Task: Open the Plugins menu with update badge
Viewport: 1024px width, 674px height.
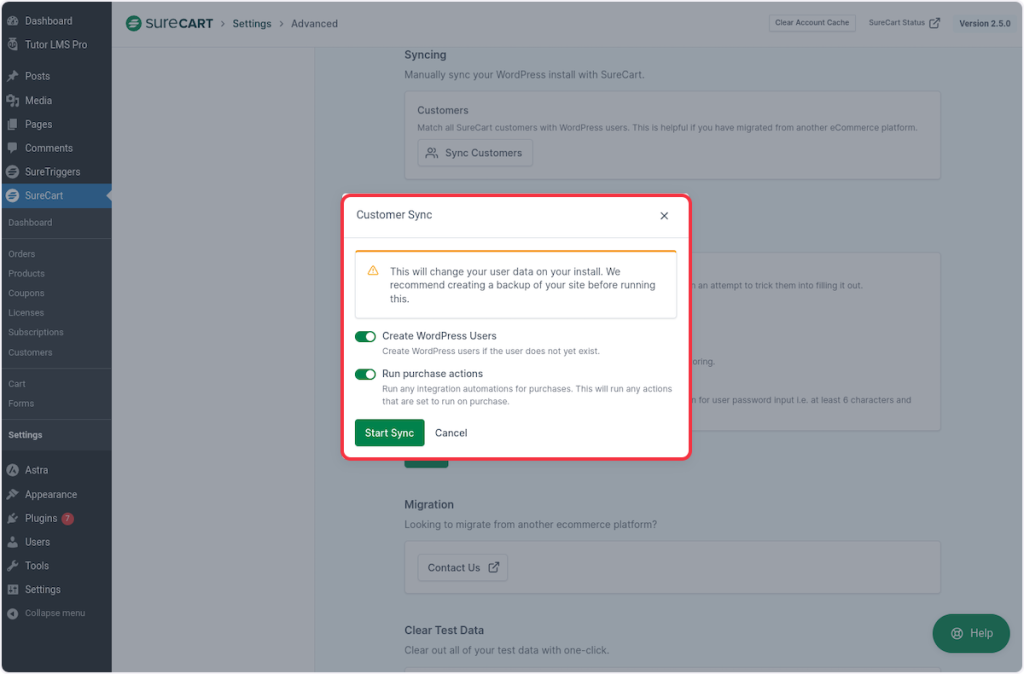Action: (x=41, y=518)
